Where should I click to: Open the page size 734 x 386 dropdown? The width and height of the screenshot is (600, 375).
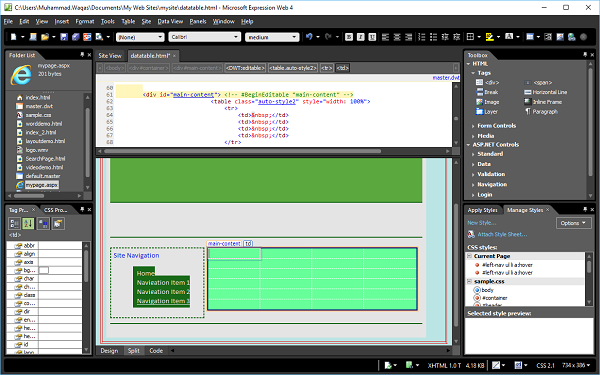point(577,365)
